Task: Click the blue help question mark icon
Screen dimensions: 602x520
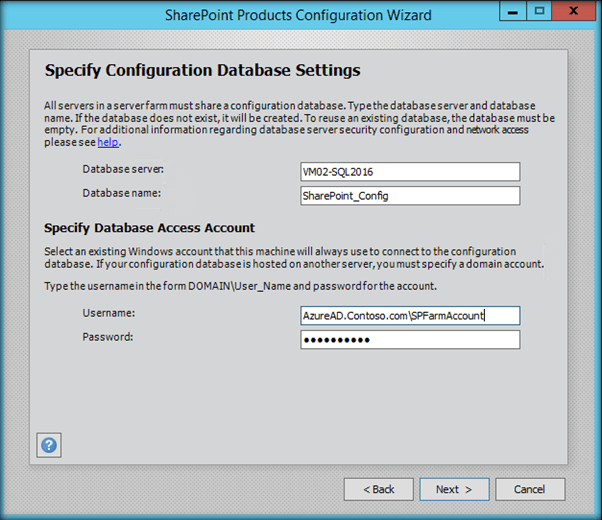Action: coord(49,444)
